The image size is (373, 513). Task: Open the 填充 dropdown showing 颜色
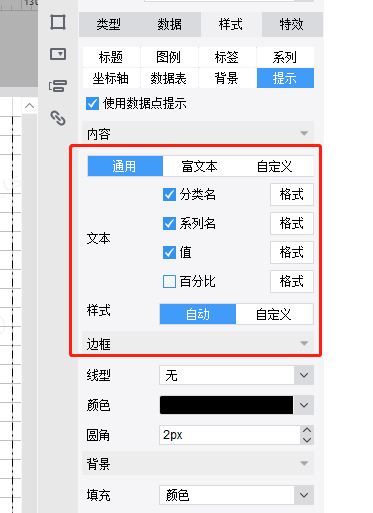pos(236,495)
